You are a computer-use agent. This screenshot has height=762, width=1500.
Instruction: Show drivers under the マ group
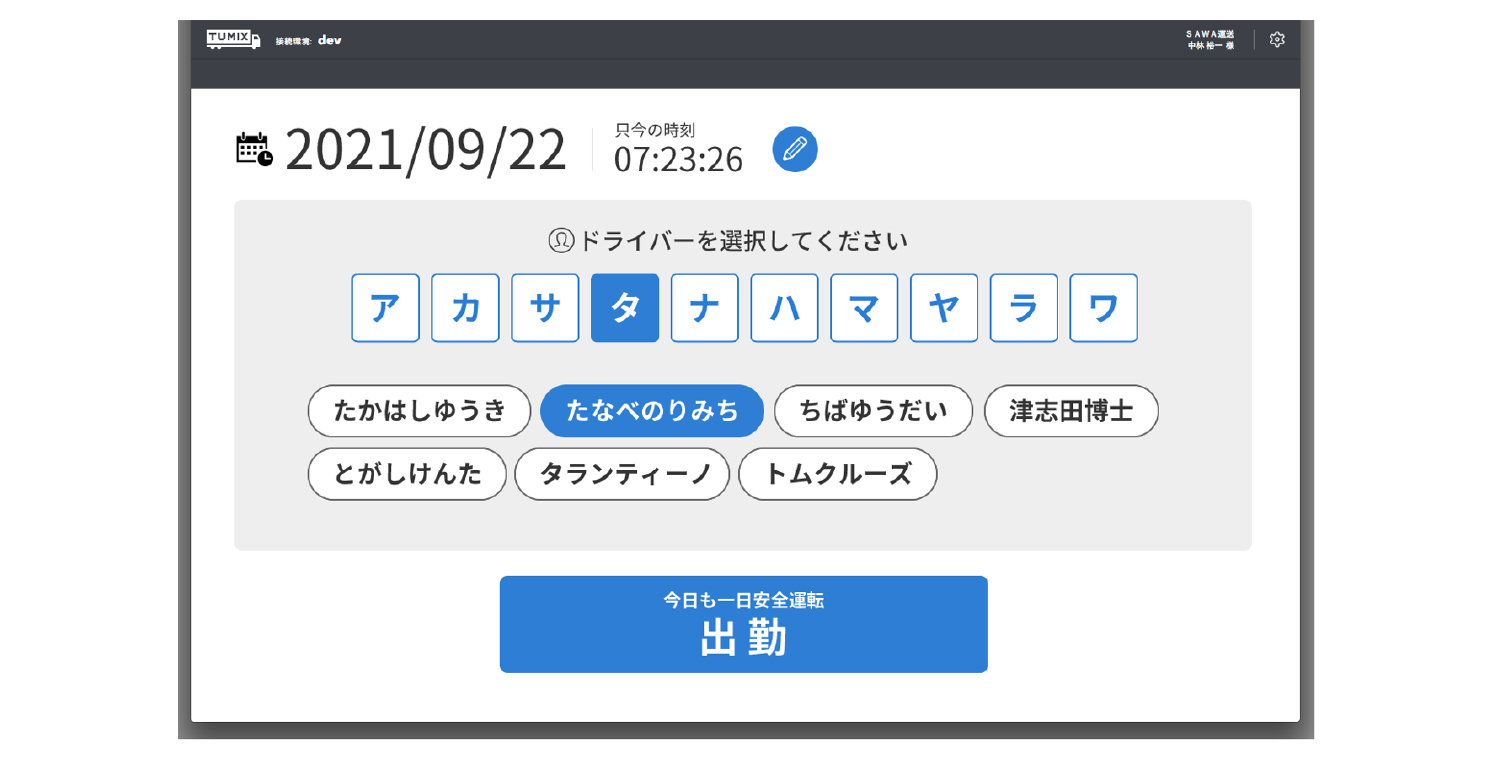[x=864, y=308]
